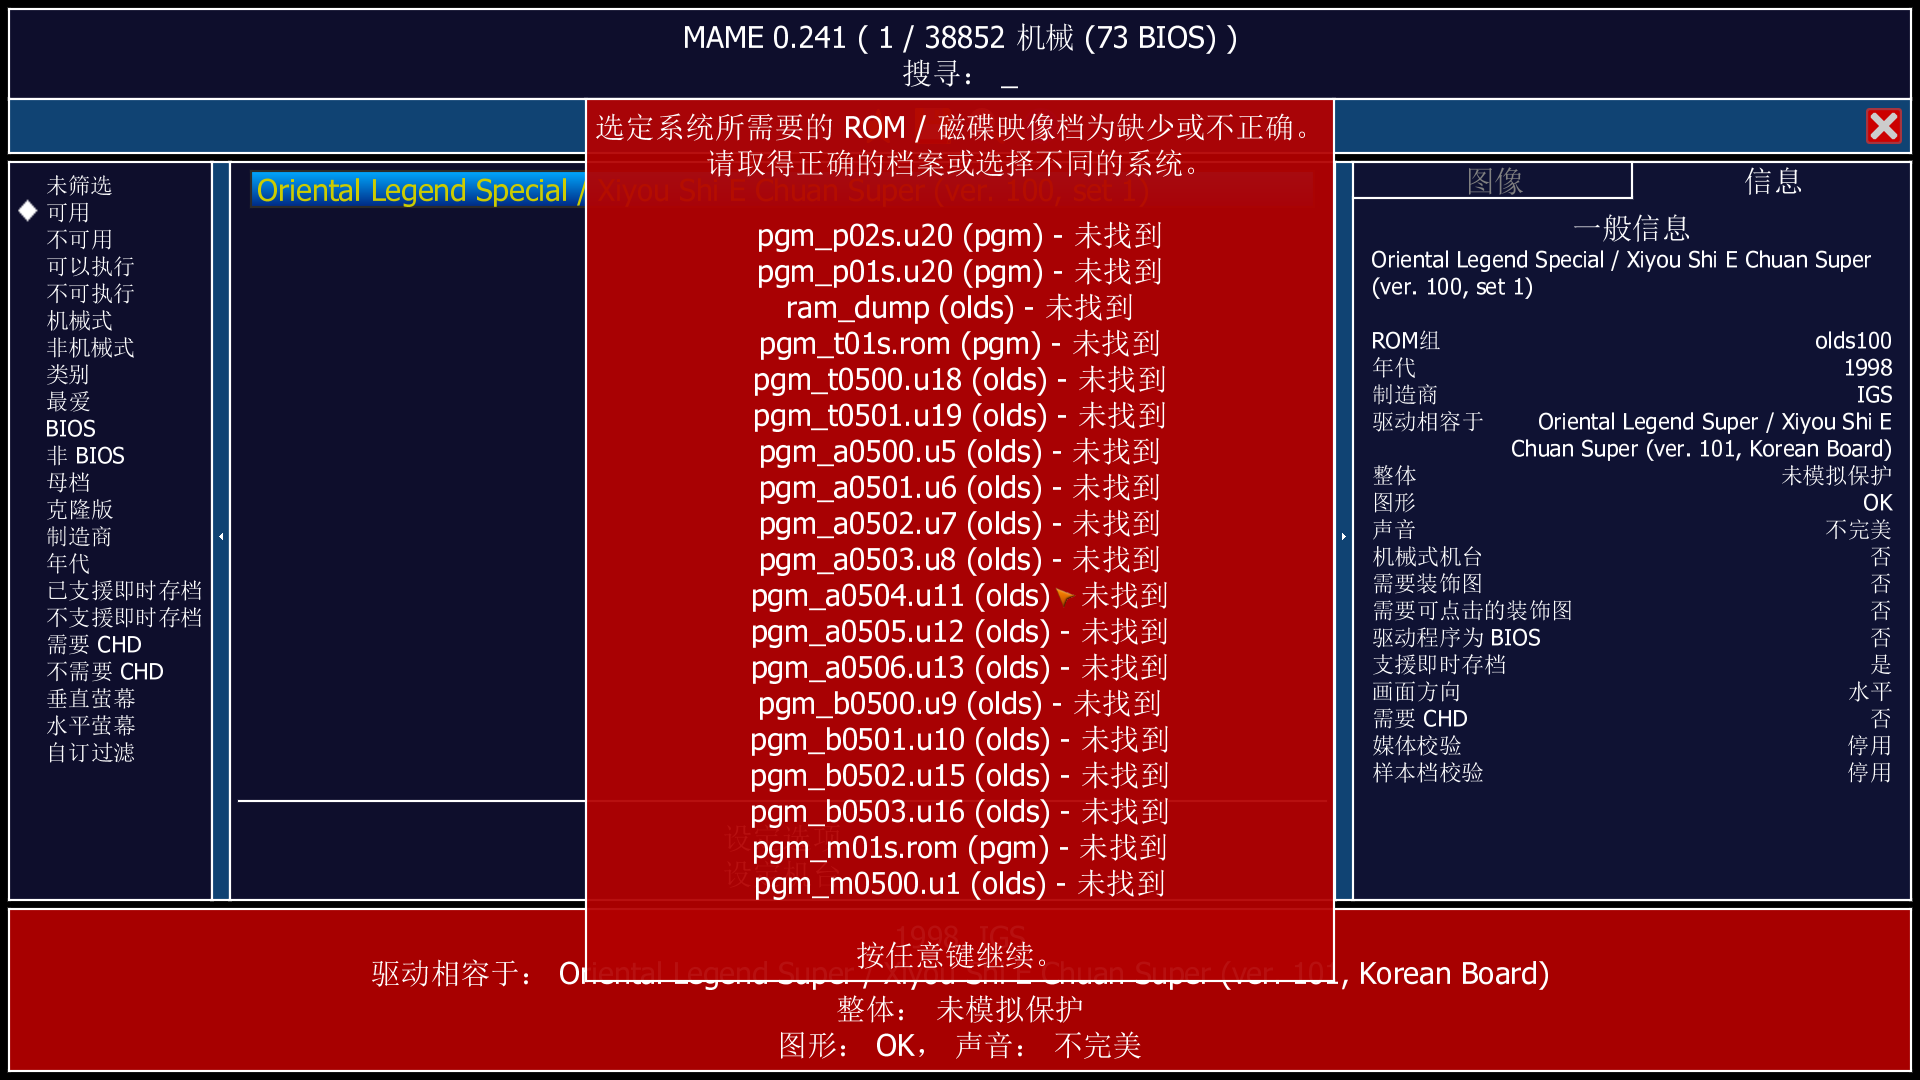
Task: Click the pgm_b0500.u9 missing ROM line
Action: tap(959, 703)
